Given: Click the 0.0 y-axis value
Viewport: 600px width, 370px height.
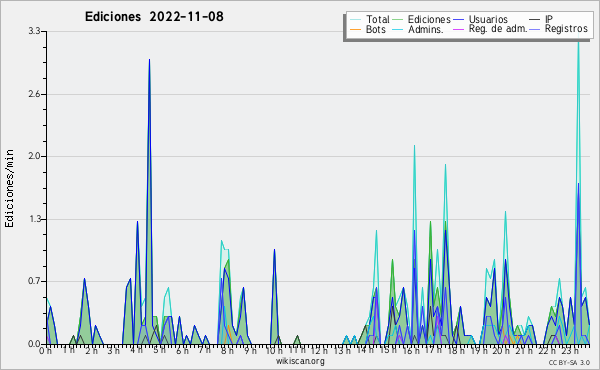Looking at the screenshot, I should (34, 344).
